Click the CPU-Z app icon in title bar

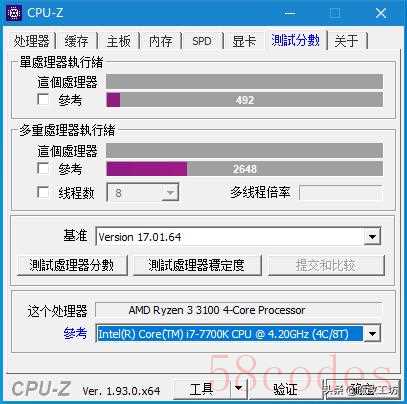pos(14,13)
